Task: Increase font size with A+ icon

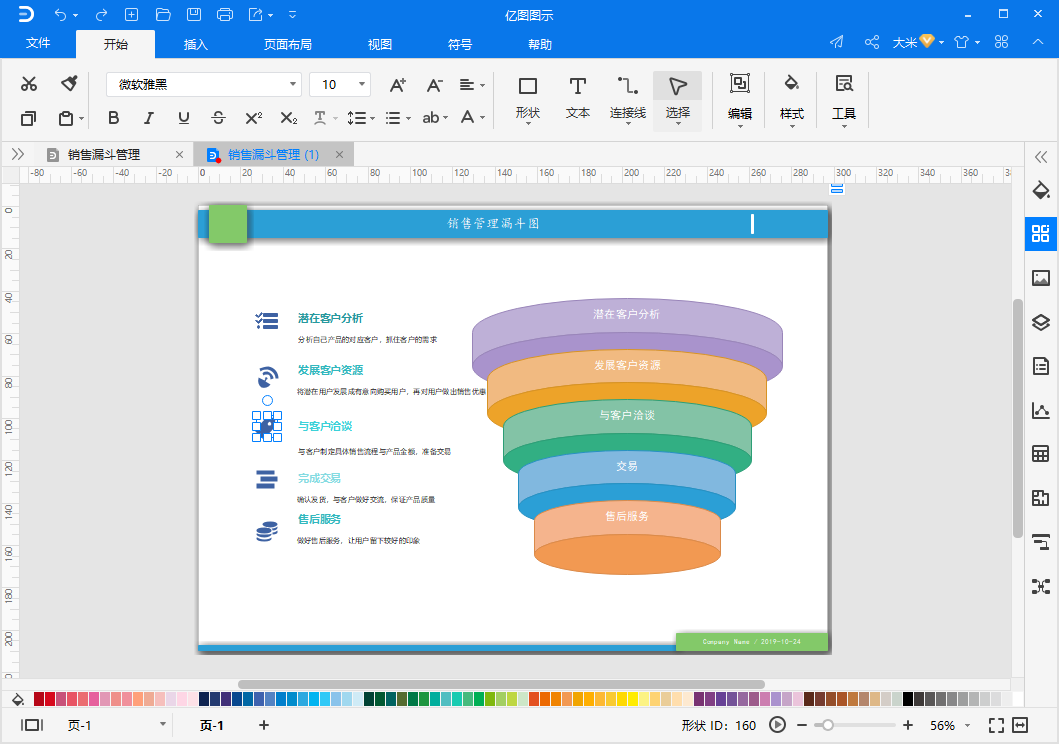Action: (398, 84)
